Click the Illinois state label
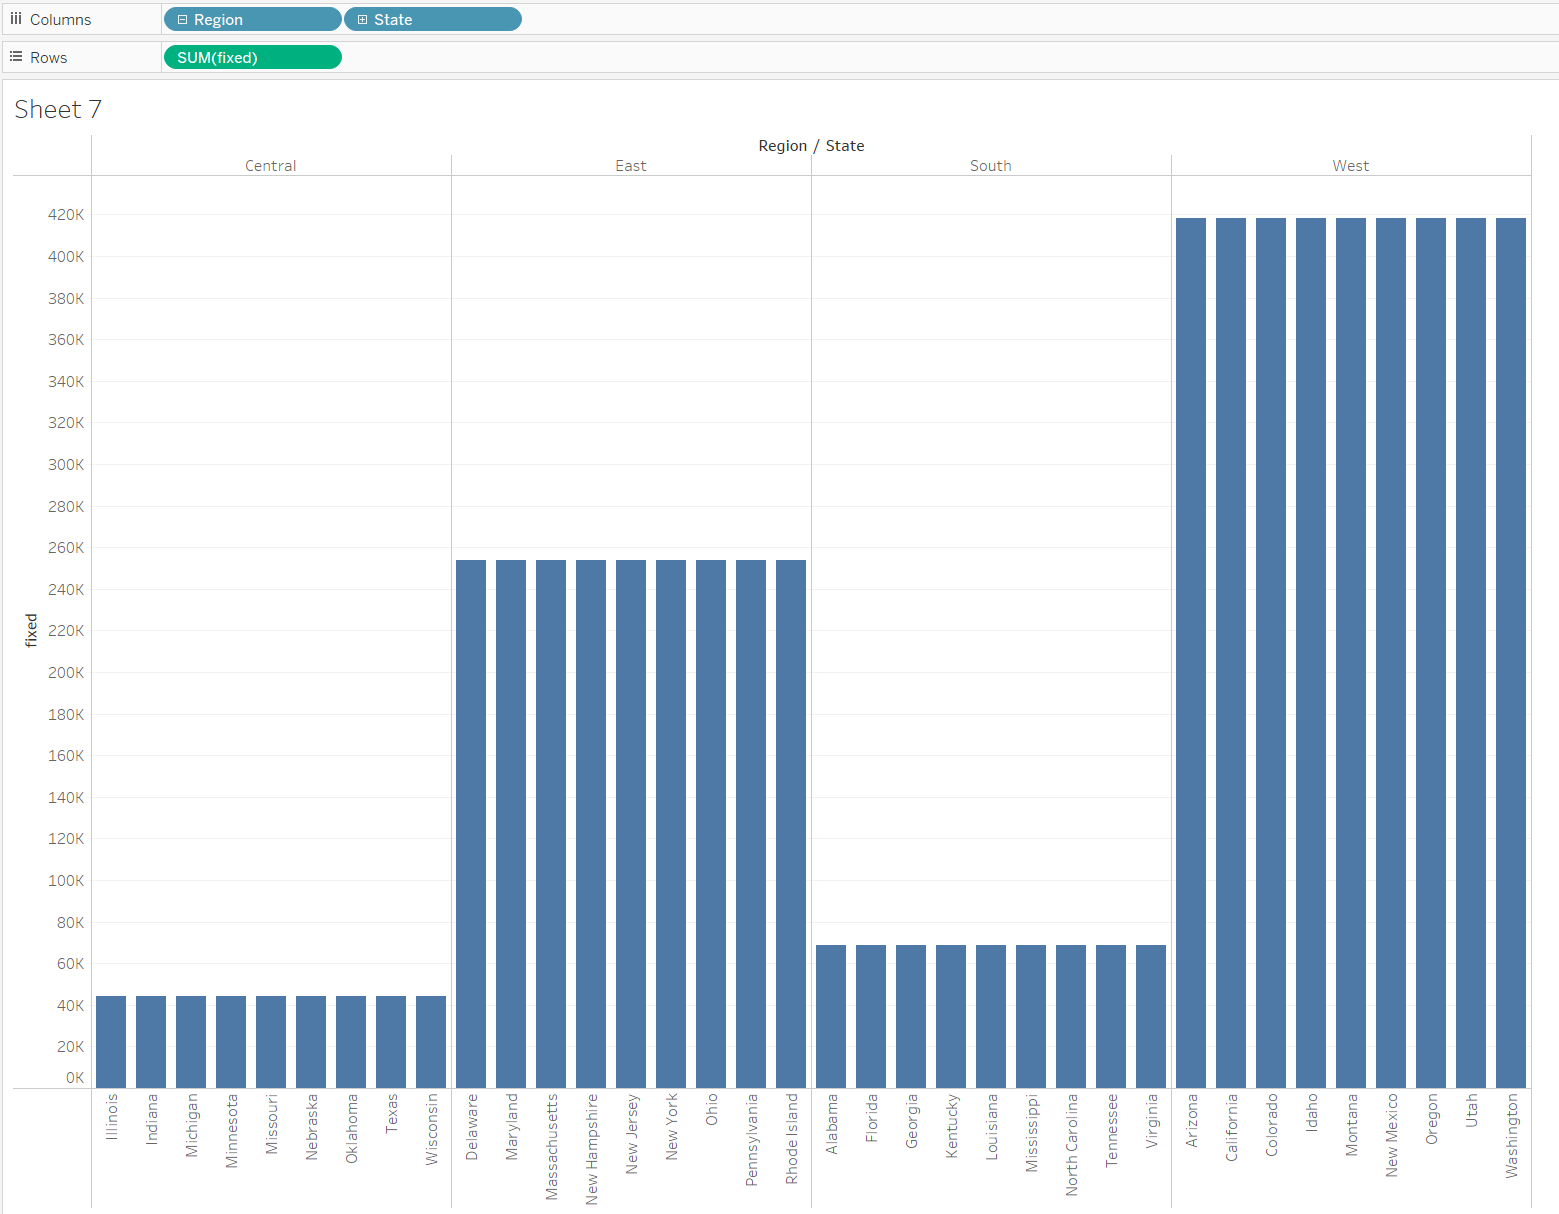This screenshot has height=1214, width=1559. [111, 1116]
